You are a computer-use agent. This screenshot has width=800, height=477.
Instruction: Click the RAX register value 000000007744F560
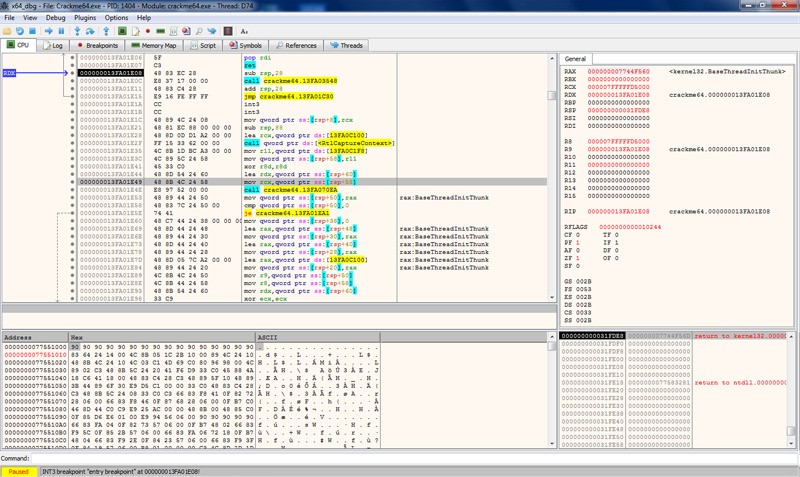(618, 72)
